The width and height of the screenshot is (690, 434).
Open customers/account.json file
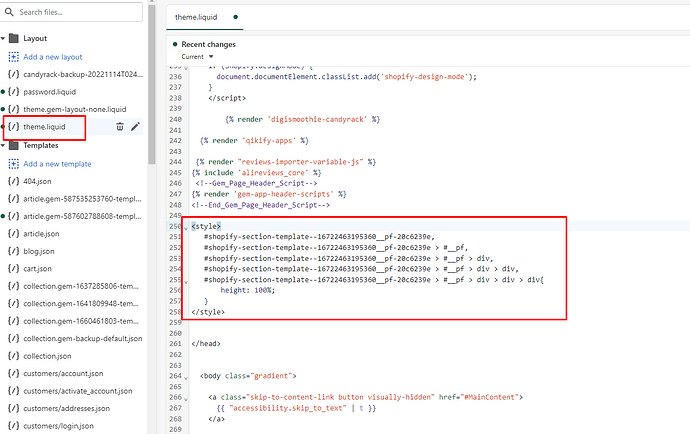(63, 373)
